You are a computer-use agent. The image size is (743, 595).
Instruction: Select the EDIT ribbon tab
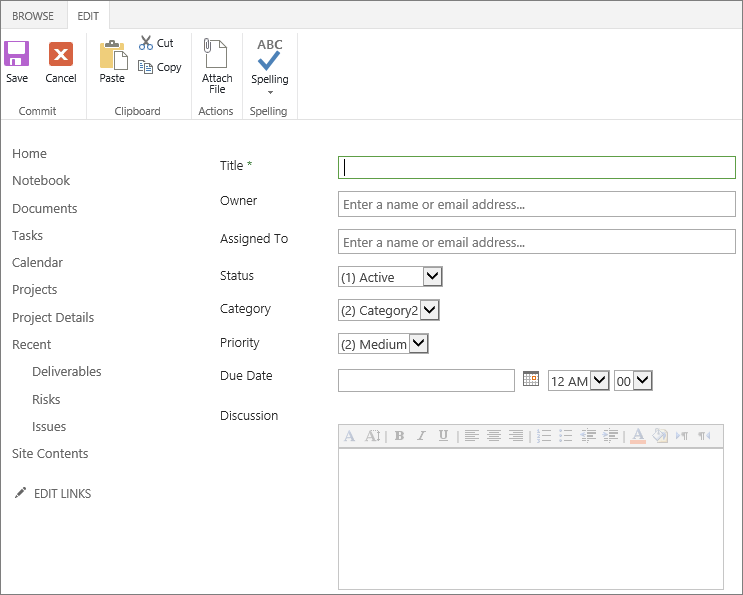(88, 16)
